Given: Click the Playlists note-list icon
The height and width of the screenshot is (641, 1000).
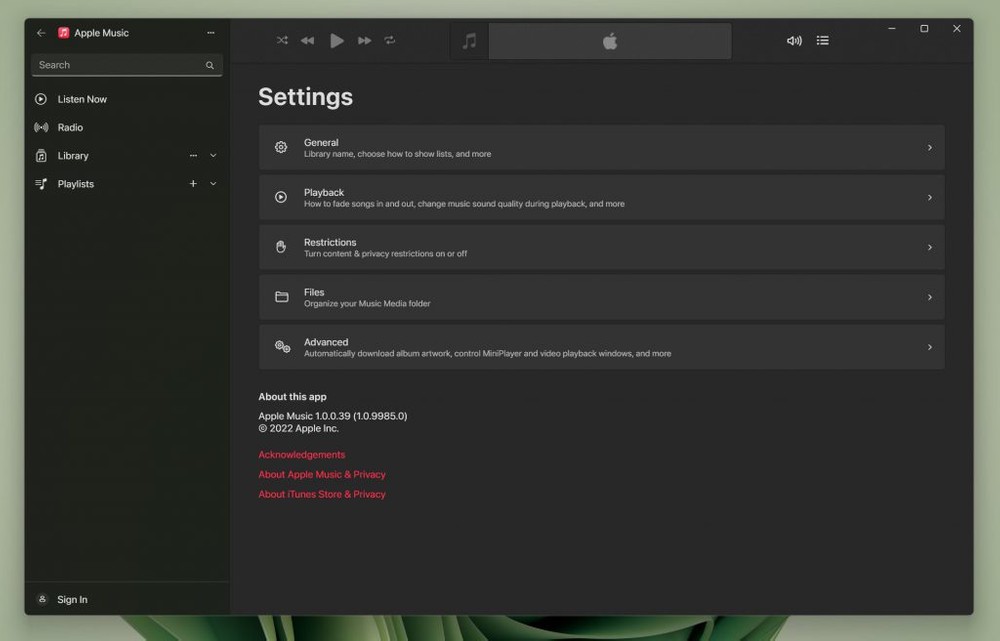Looking at the screenshot, I should pyautogui.click(x=41, y=184).
